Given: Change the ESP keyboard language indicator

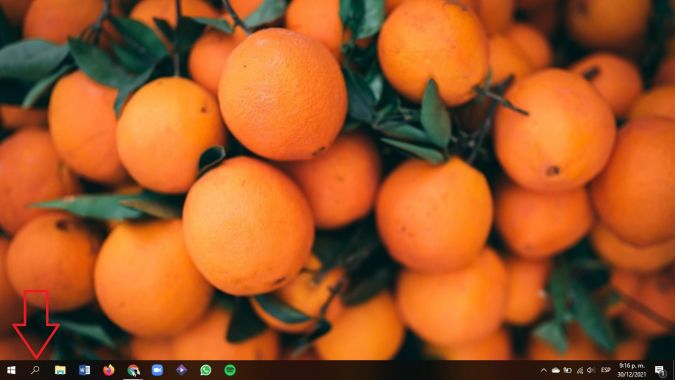Looking at the screenshot, I should click(606, 370).
